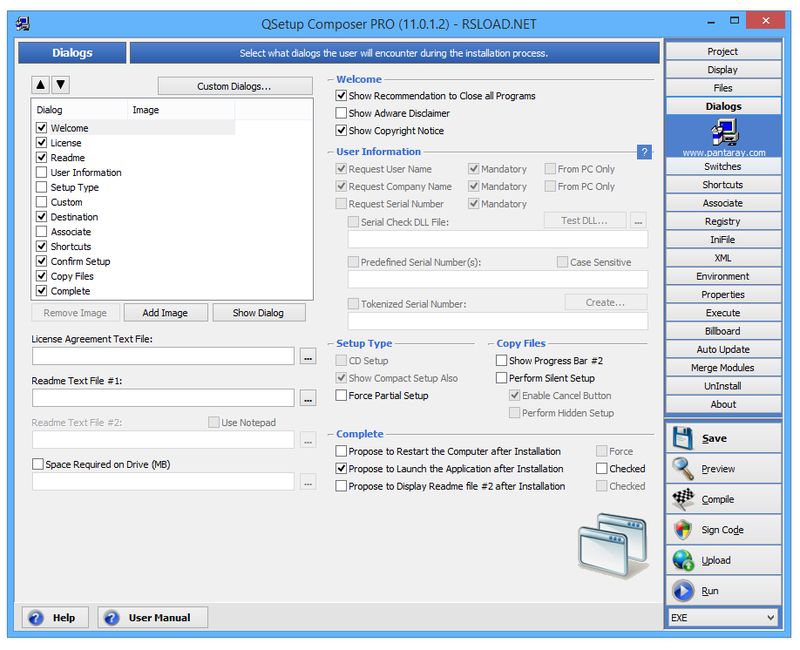Open the Project section

723,52
